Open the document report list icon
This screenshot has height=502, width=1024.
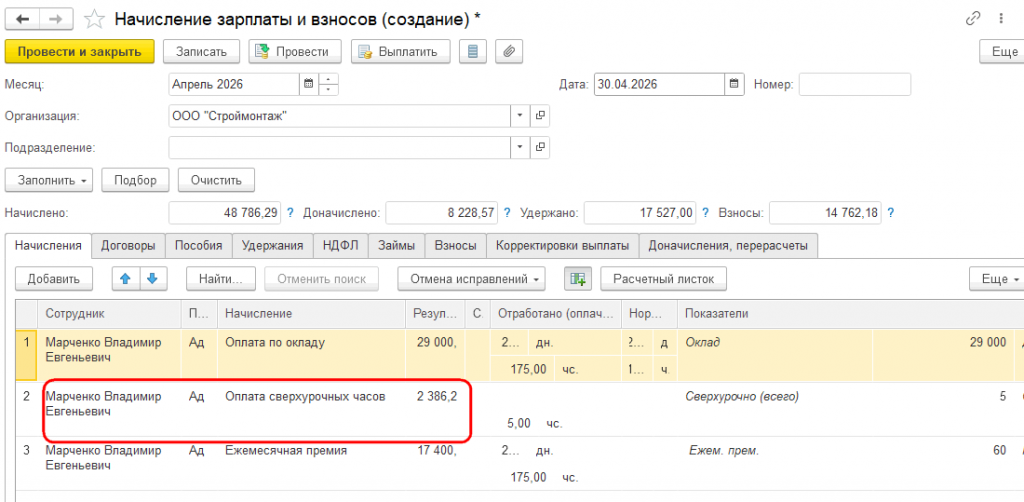473,52
